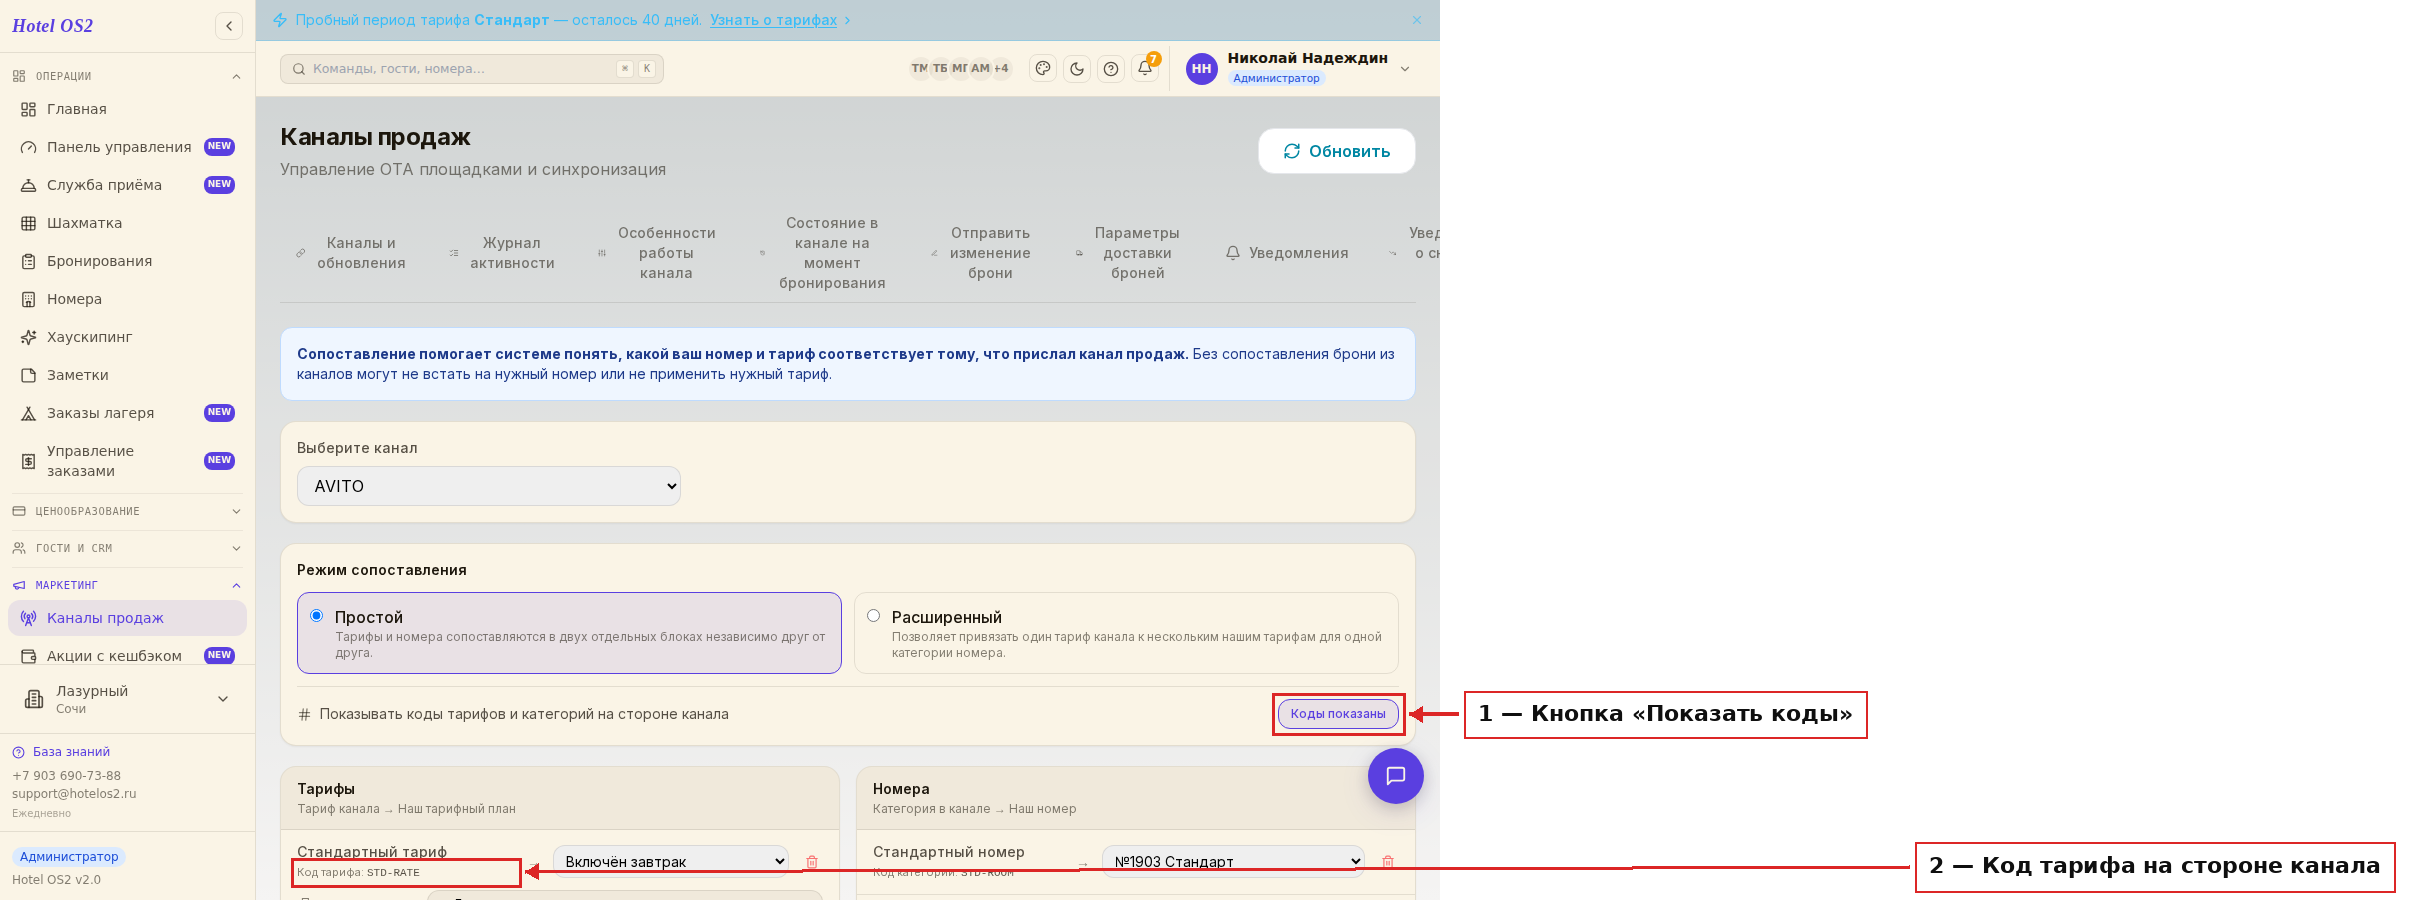
Task: Collapse the sidebar with the chevron button
Action: tap(229, 26)
